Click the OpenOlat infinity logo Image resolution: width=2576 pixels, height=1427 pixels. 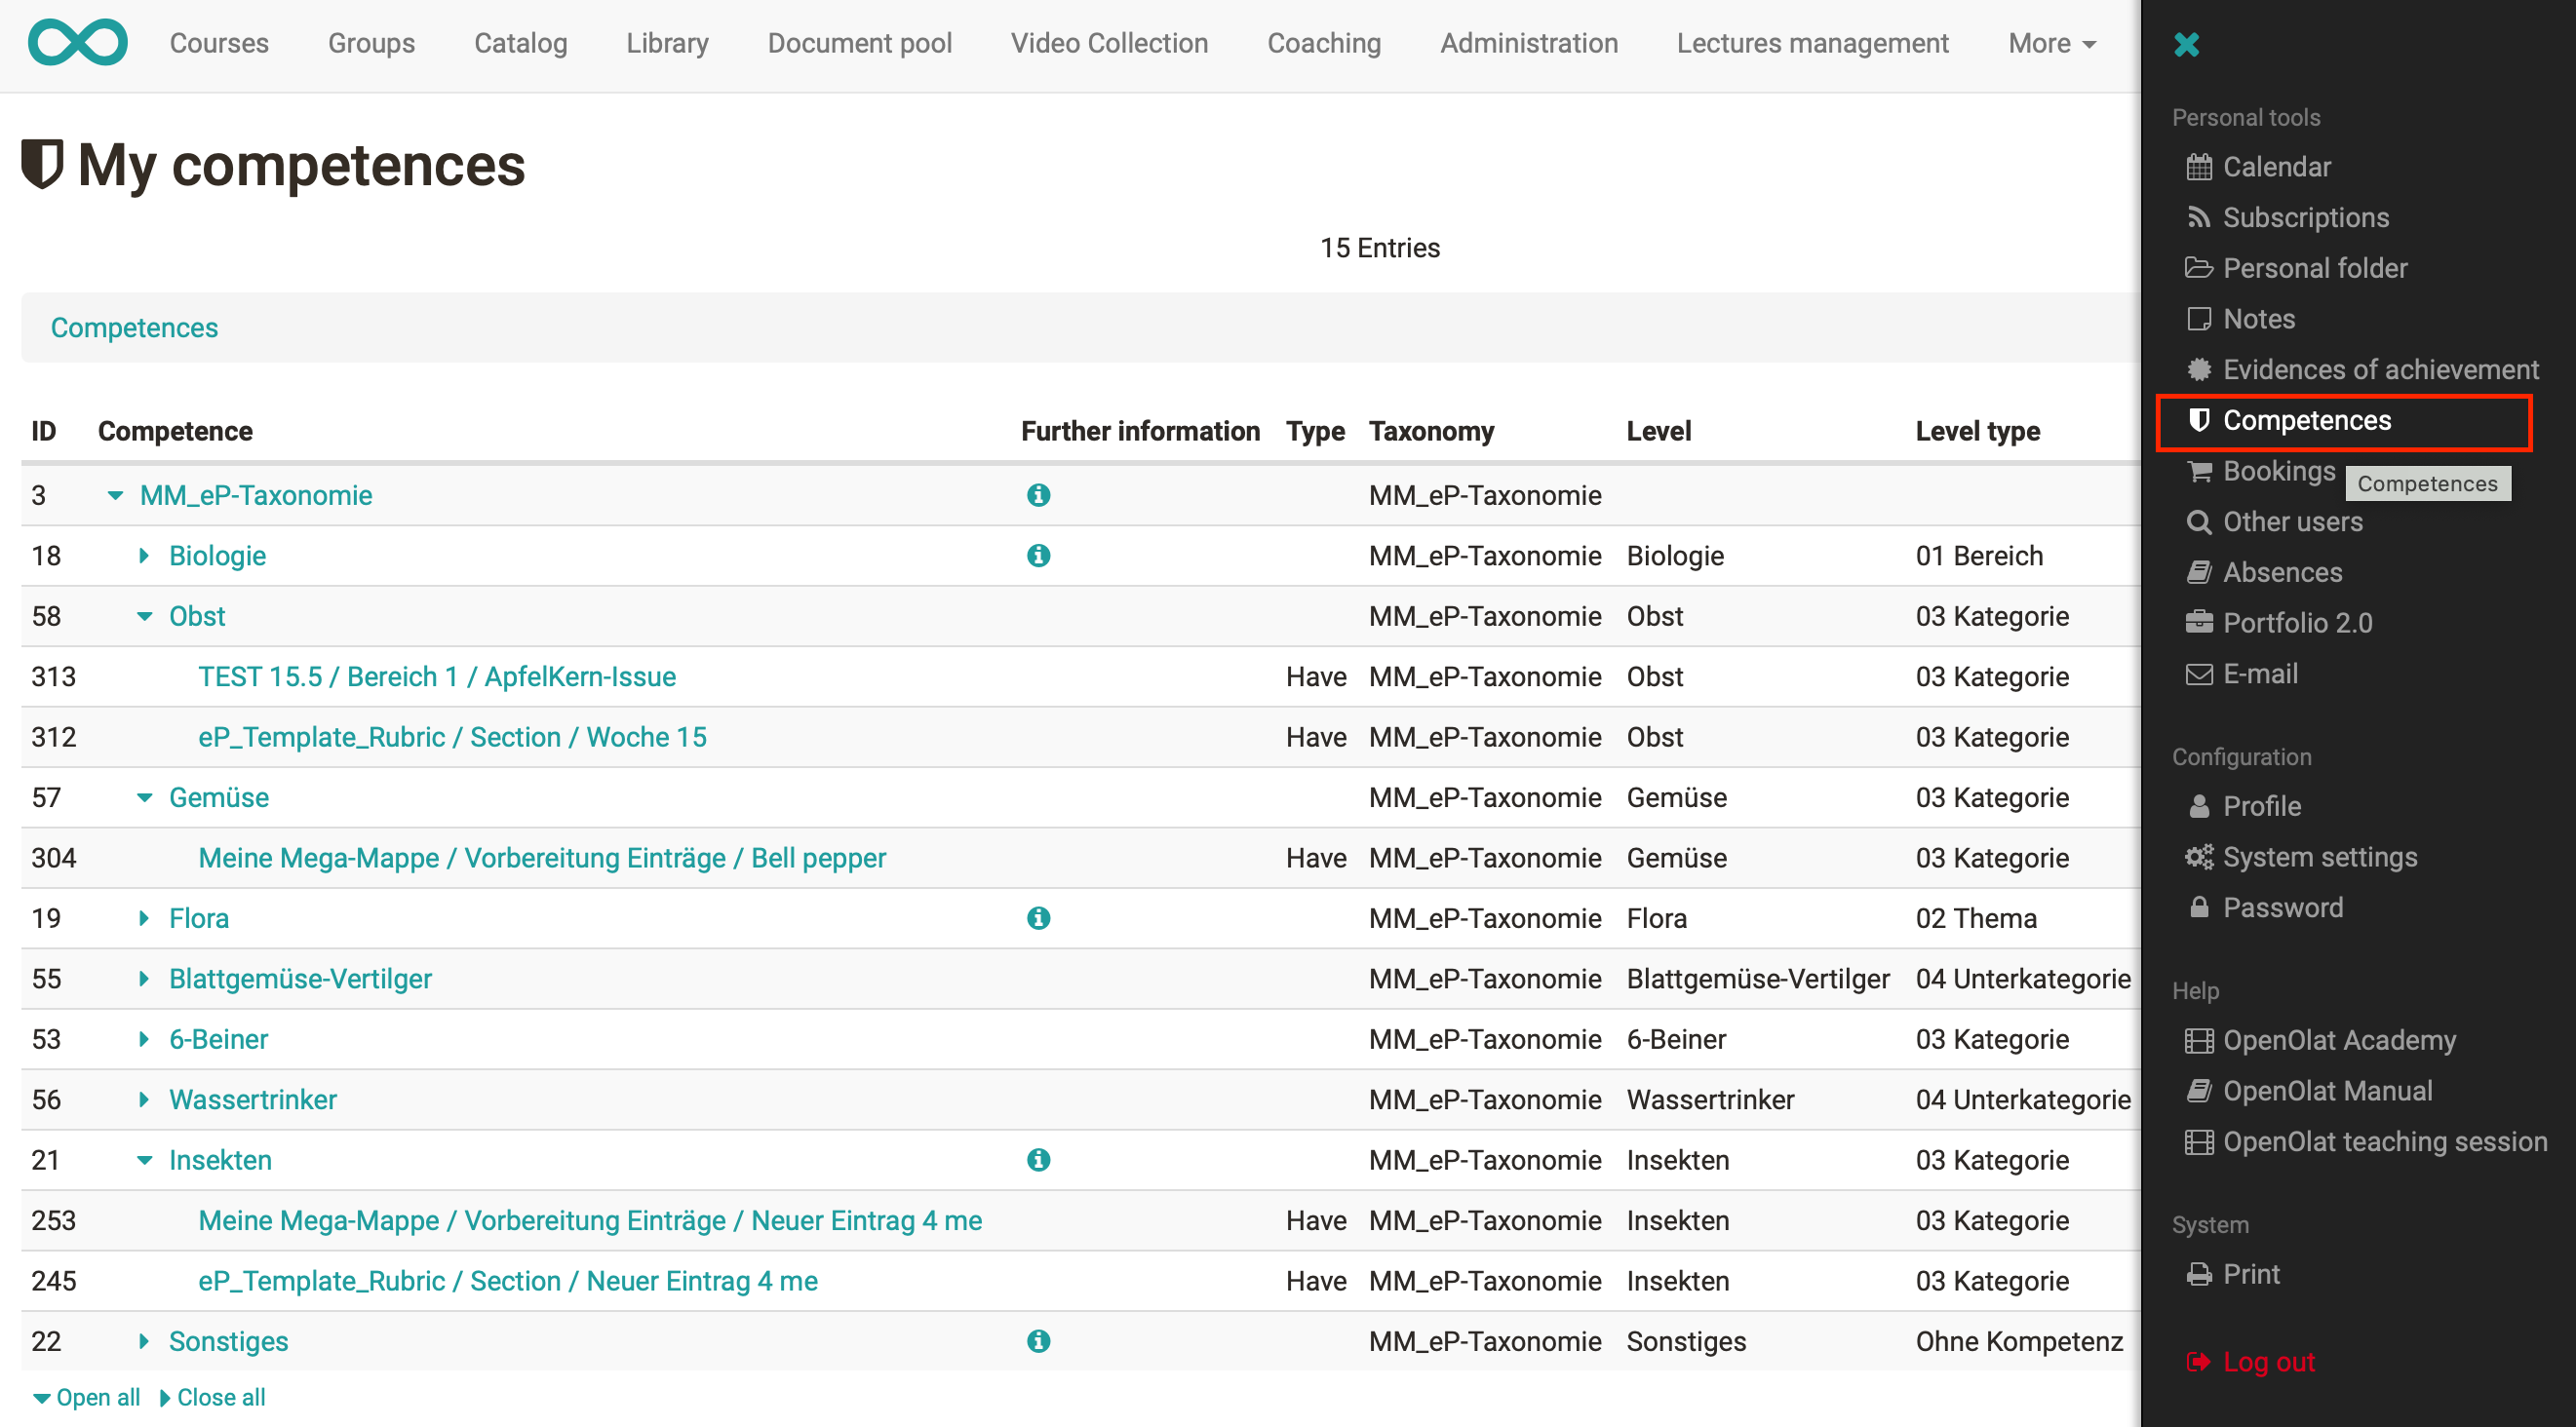[77, 42]
